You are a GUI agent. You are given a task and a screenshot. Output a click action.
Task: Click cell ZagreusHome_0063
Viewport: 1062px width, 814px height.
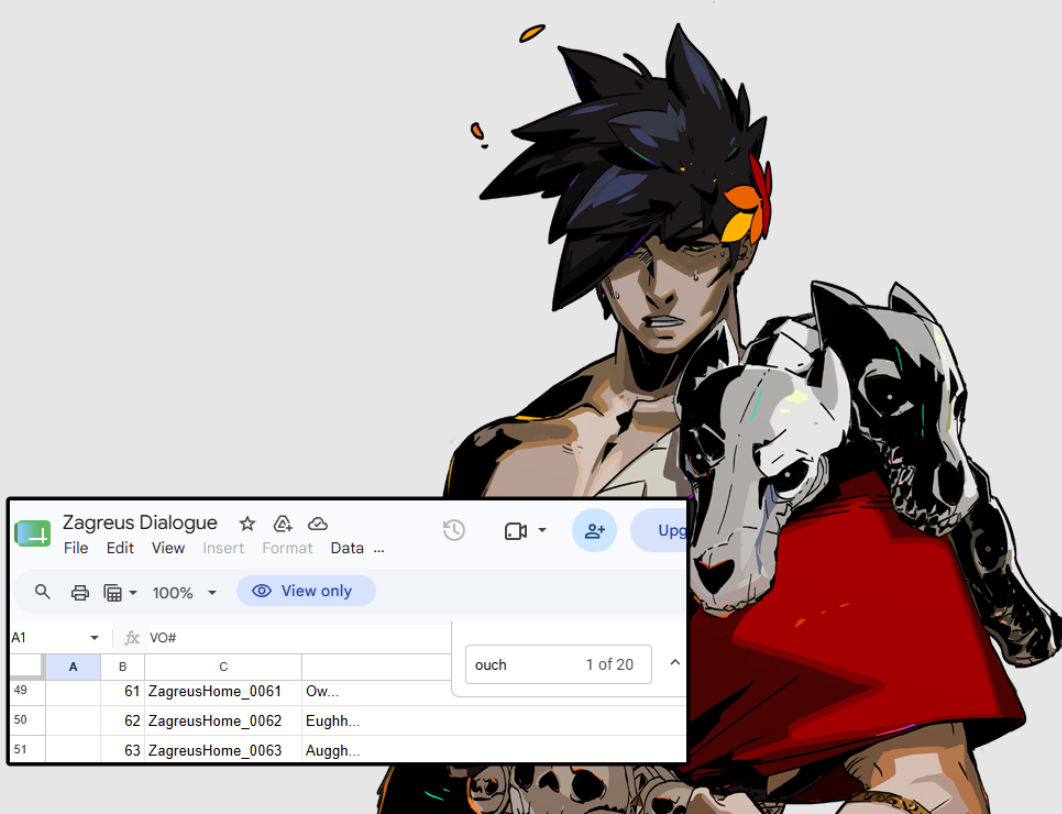click(223, 750)
